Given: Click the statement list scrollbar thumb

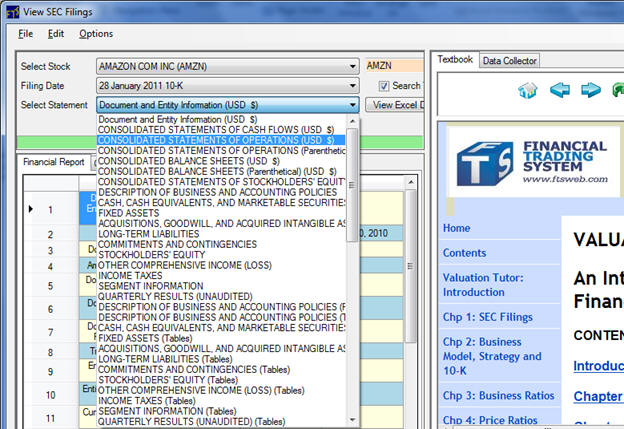Looking at the screenshot, I should [x=352, y=185].
